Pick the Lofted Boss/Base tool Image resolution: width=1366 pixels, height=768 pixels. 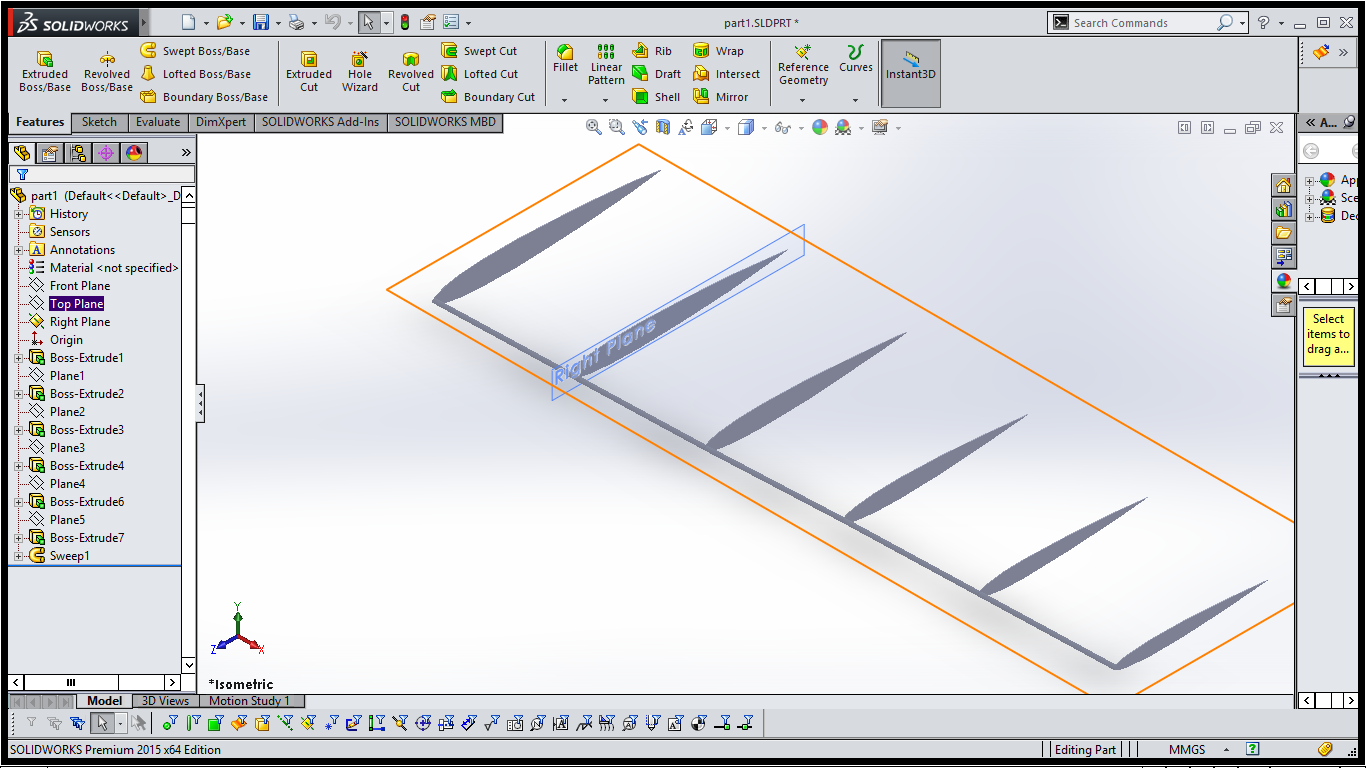pyautogui.click(x=196, y=74)
